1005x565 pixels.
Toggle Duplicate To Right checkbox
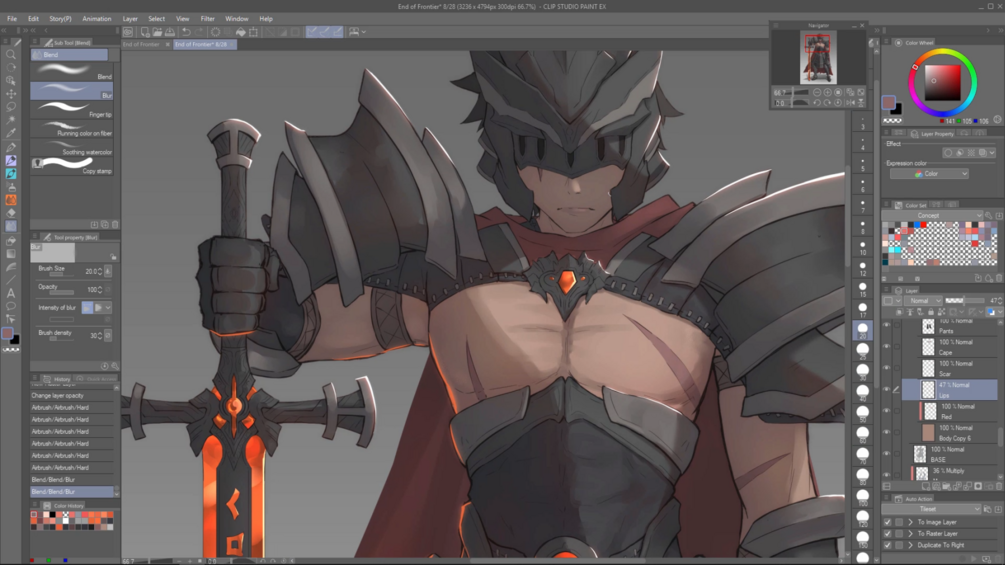[888, 545]
